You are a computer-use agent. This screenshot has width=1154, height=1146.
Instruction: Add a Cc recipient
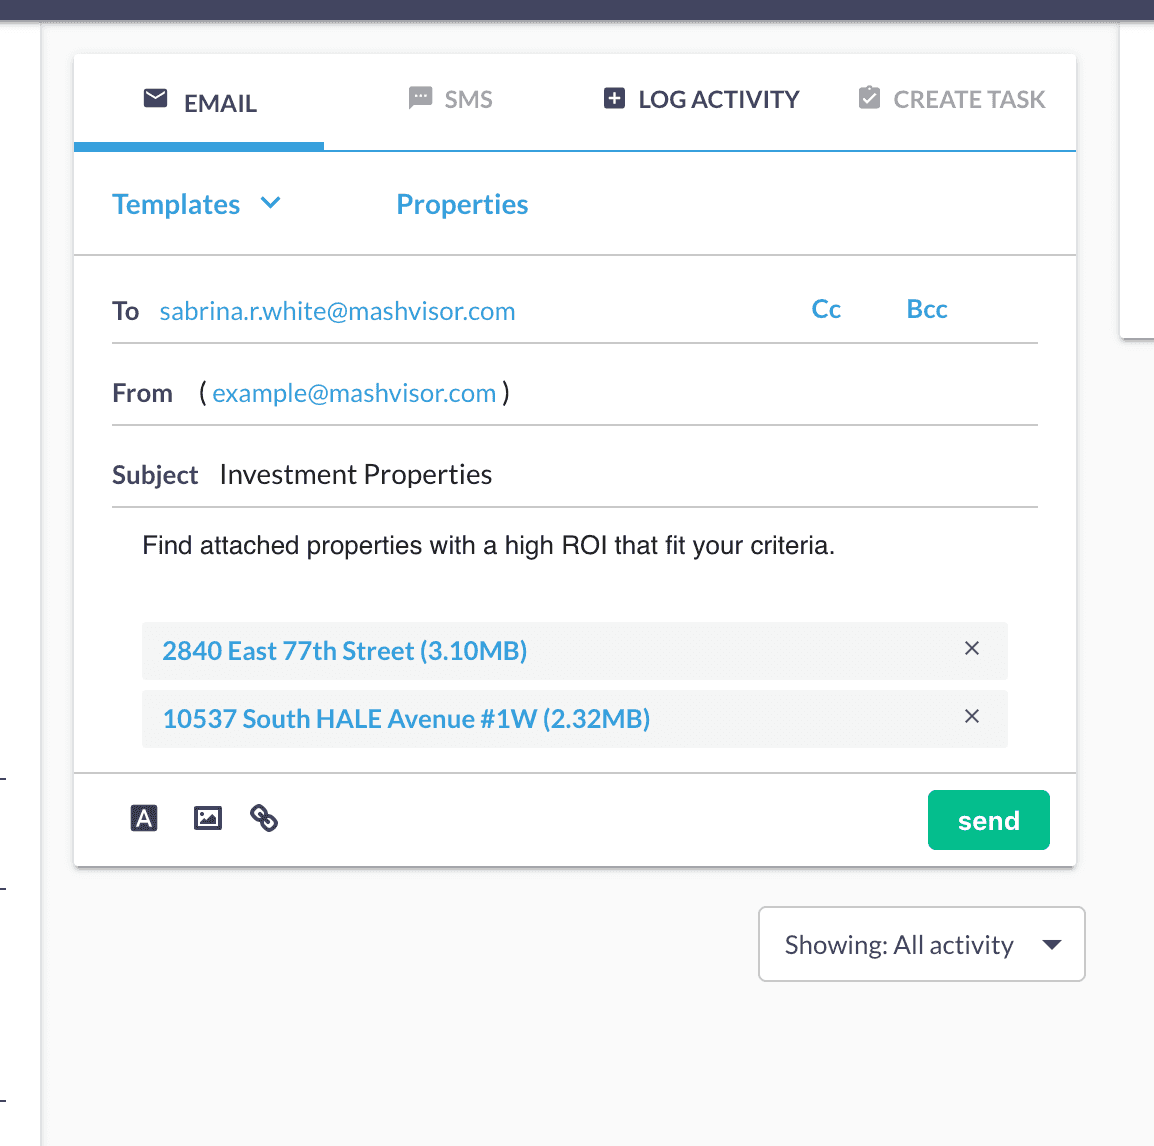[x=826, y=310]
